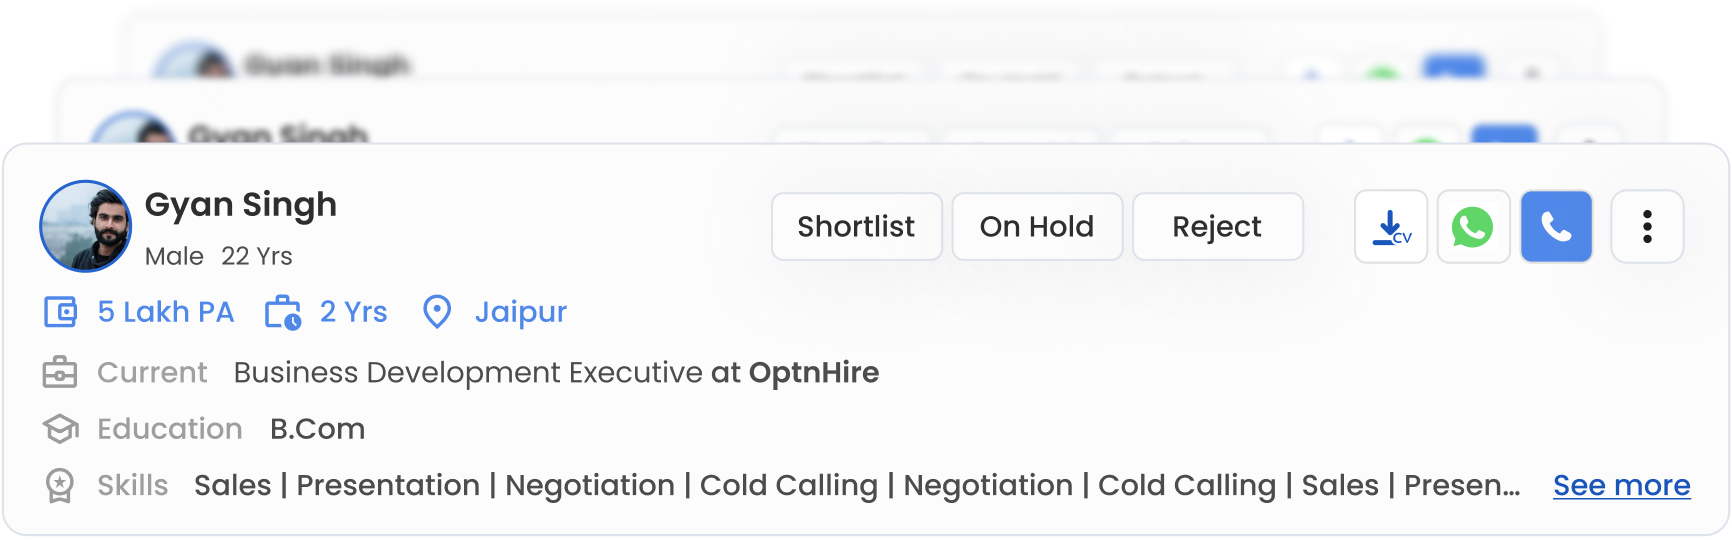Click the Skills badge icon
1732x540 pixels.
60,486
